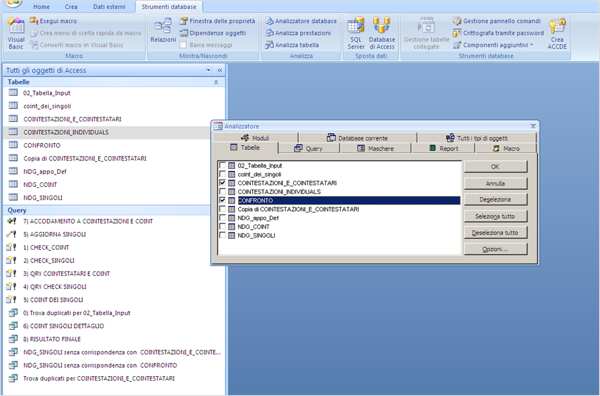Click the Seleziona tutto button
The image size is (600, 396).
pyautogui.click(x=496, y=216)
